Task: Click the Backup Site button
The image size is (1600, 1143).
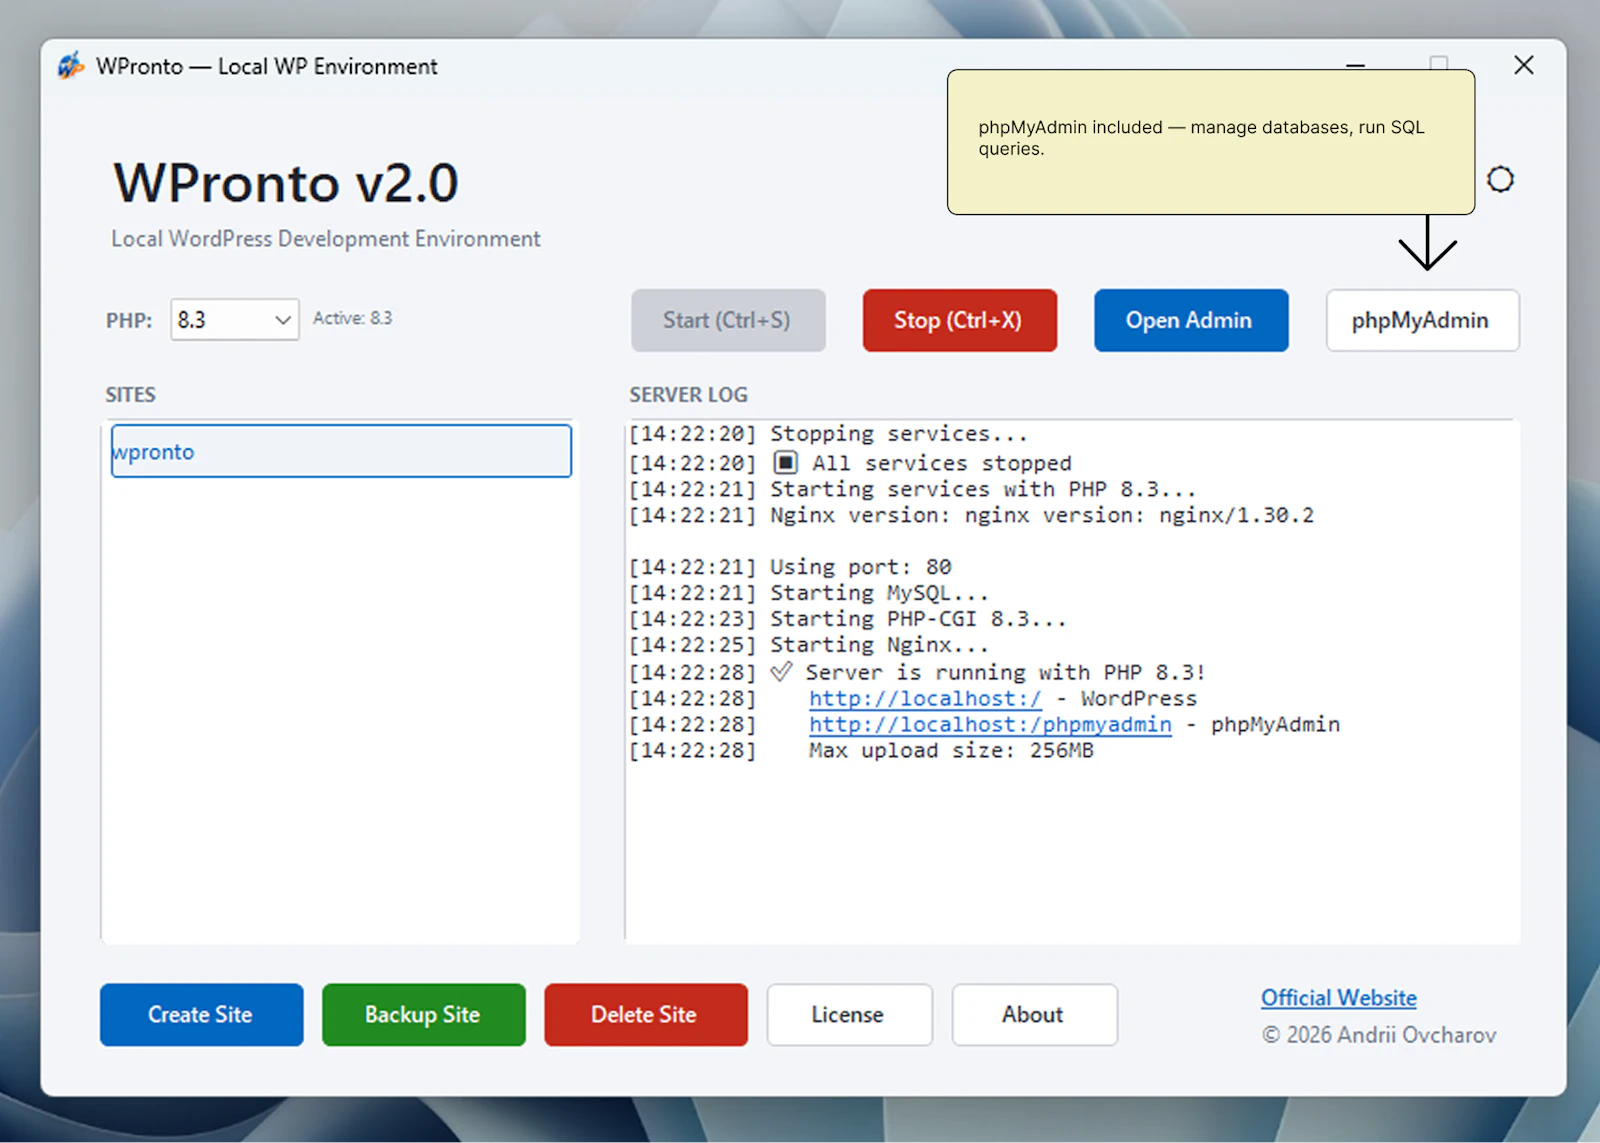Action: click(x=423, y=1014)
